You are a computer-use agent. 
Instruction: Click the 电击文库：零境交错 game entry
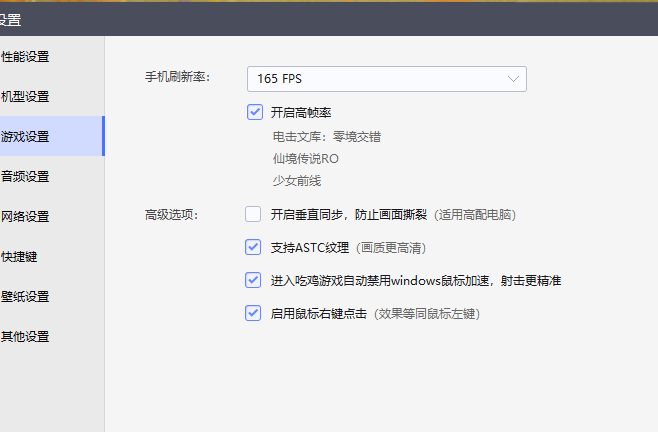[x=326, y=137]
